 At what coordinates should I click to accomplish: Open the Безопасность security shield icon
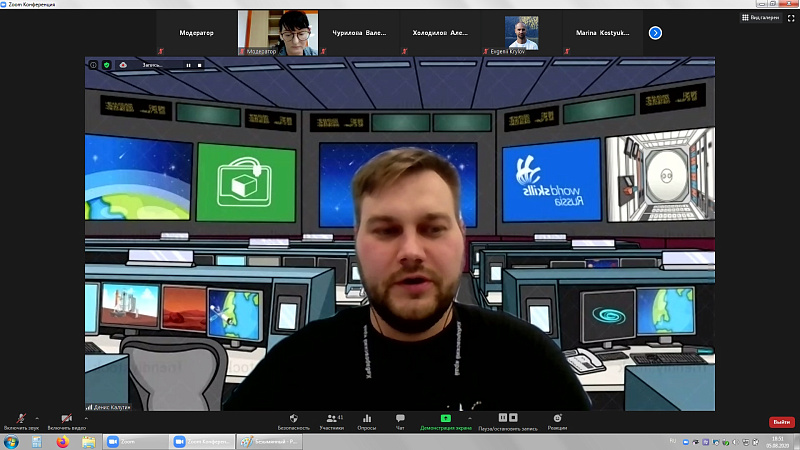[293, 421]
